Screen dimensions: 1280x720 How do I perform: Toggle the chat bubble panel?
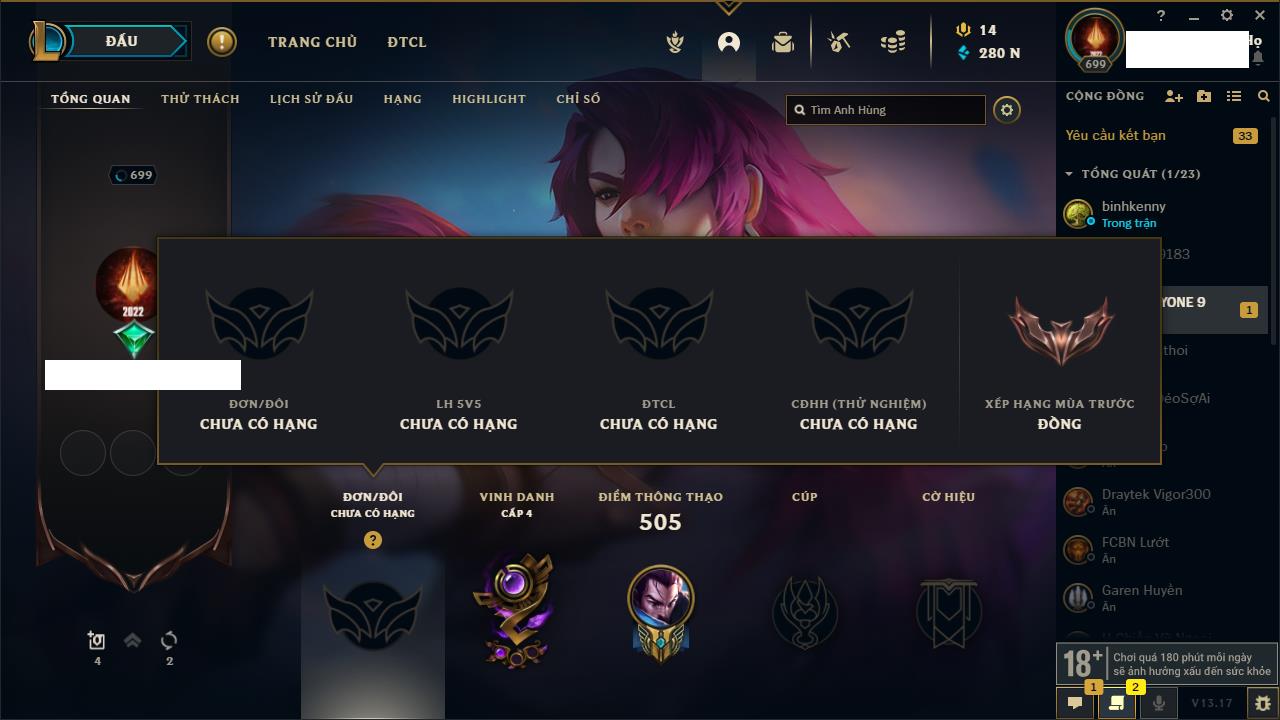[x=1075, y=703]
